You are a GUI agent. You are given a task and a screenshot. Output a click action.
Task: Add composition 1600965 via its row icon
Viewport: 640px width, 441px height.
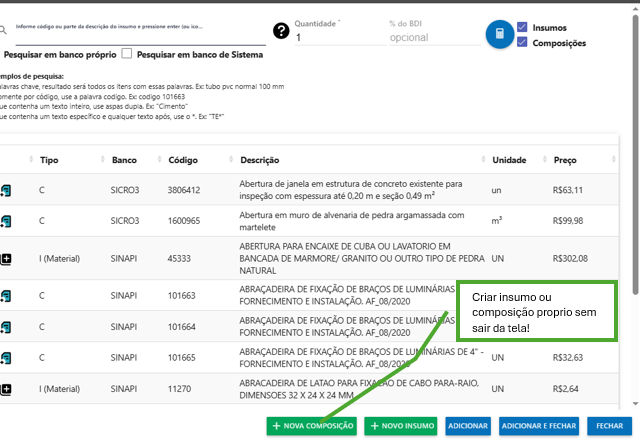pos(6,221)
